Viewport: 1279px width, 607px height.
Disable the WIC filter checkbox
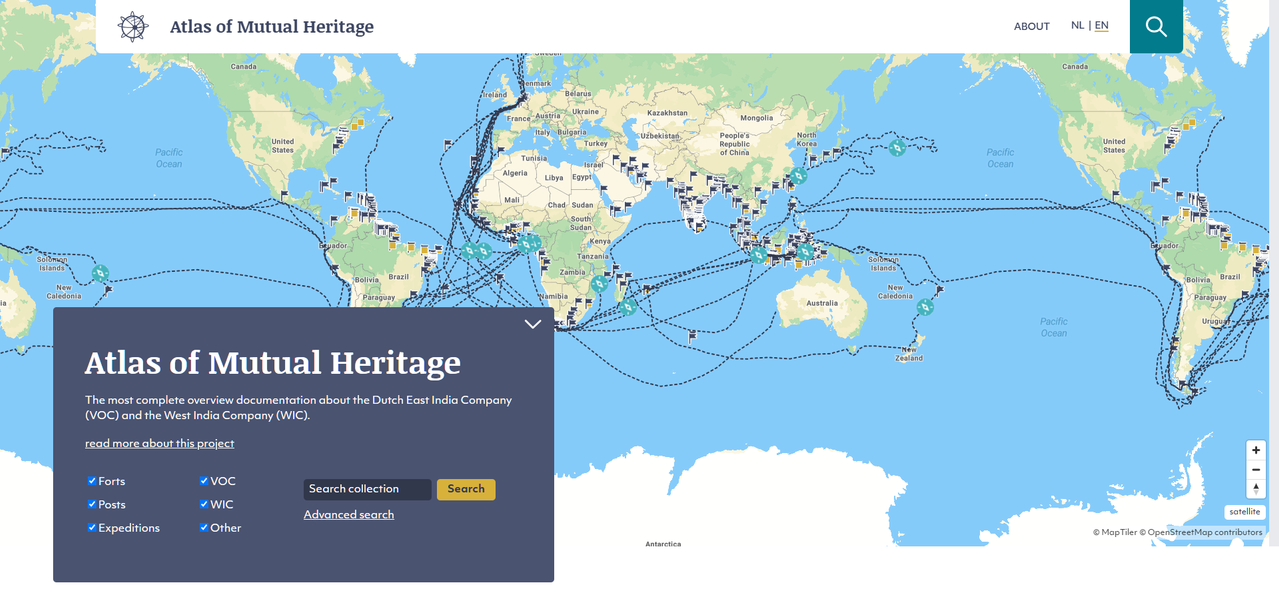click(204, 504)
